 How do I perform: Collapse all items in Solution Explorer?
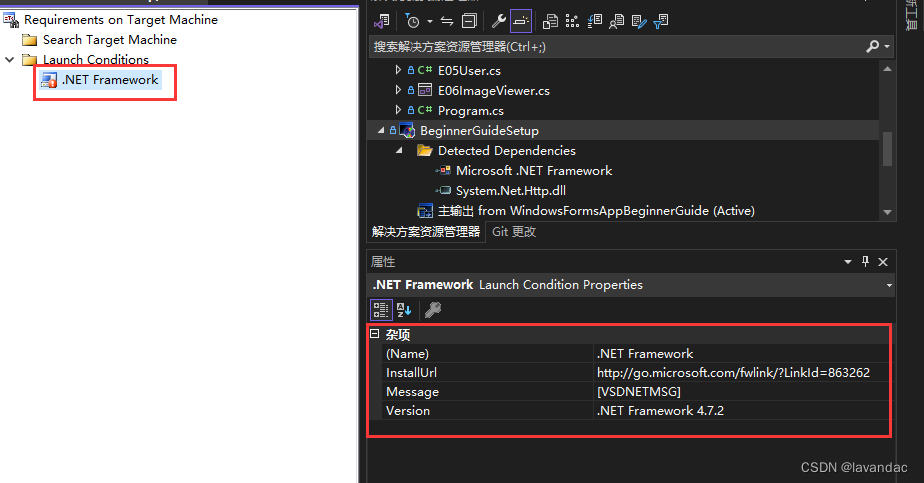469,22
